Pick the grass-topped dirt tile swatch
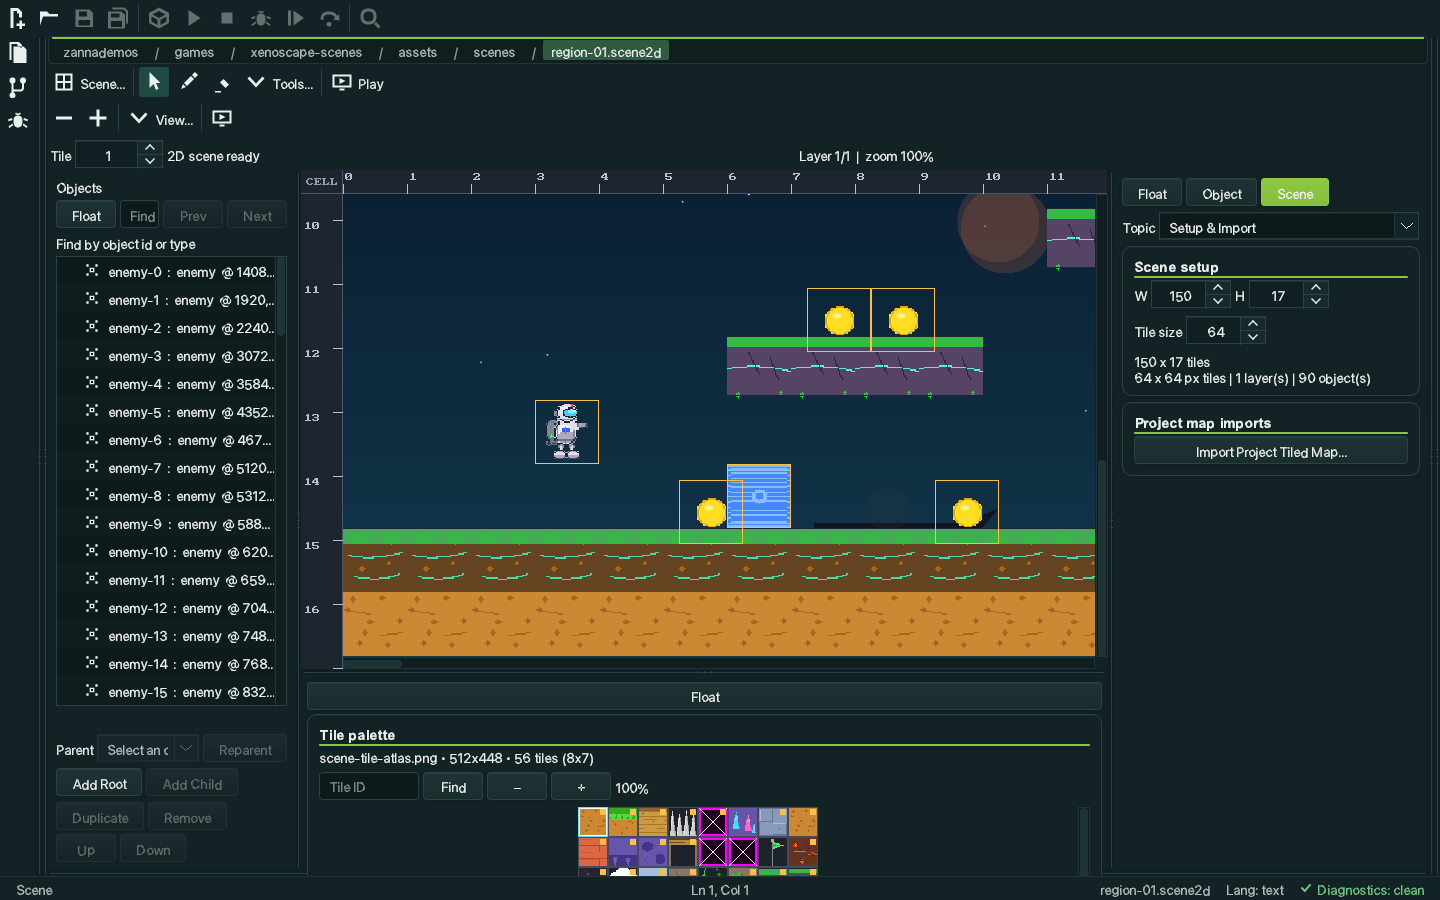Viewport: 1440px width, 900px height. [623, 822]
